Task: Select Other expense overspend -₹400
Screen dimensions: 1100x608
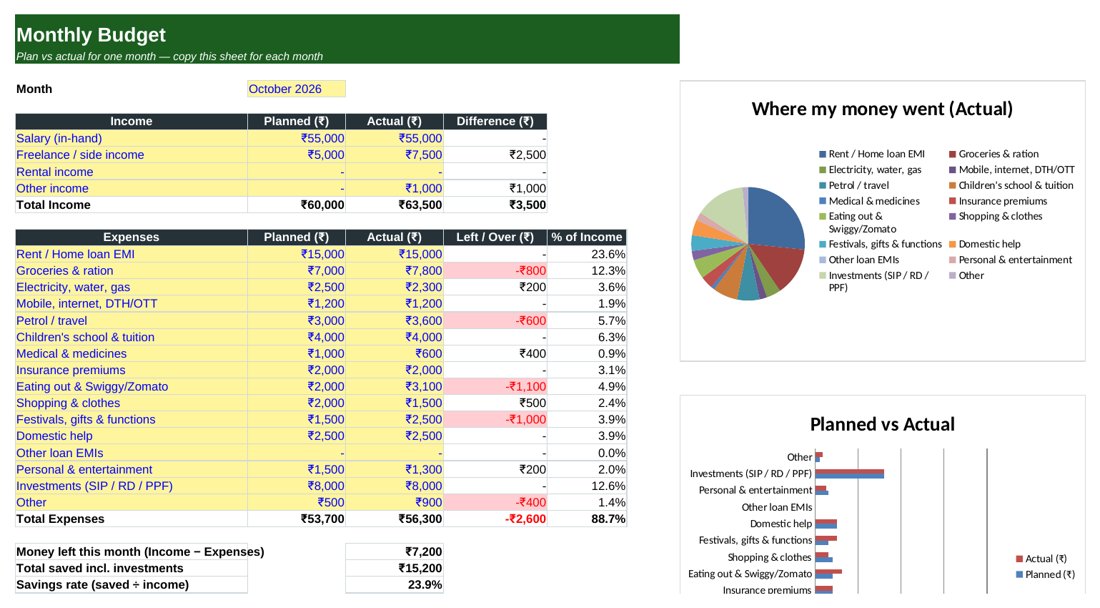Action: coord(495,503)
